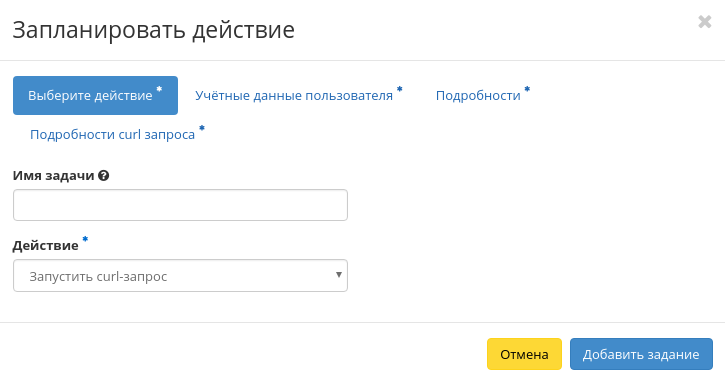Click the asterisk after Подробности curl запроса

[202, 128]
